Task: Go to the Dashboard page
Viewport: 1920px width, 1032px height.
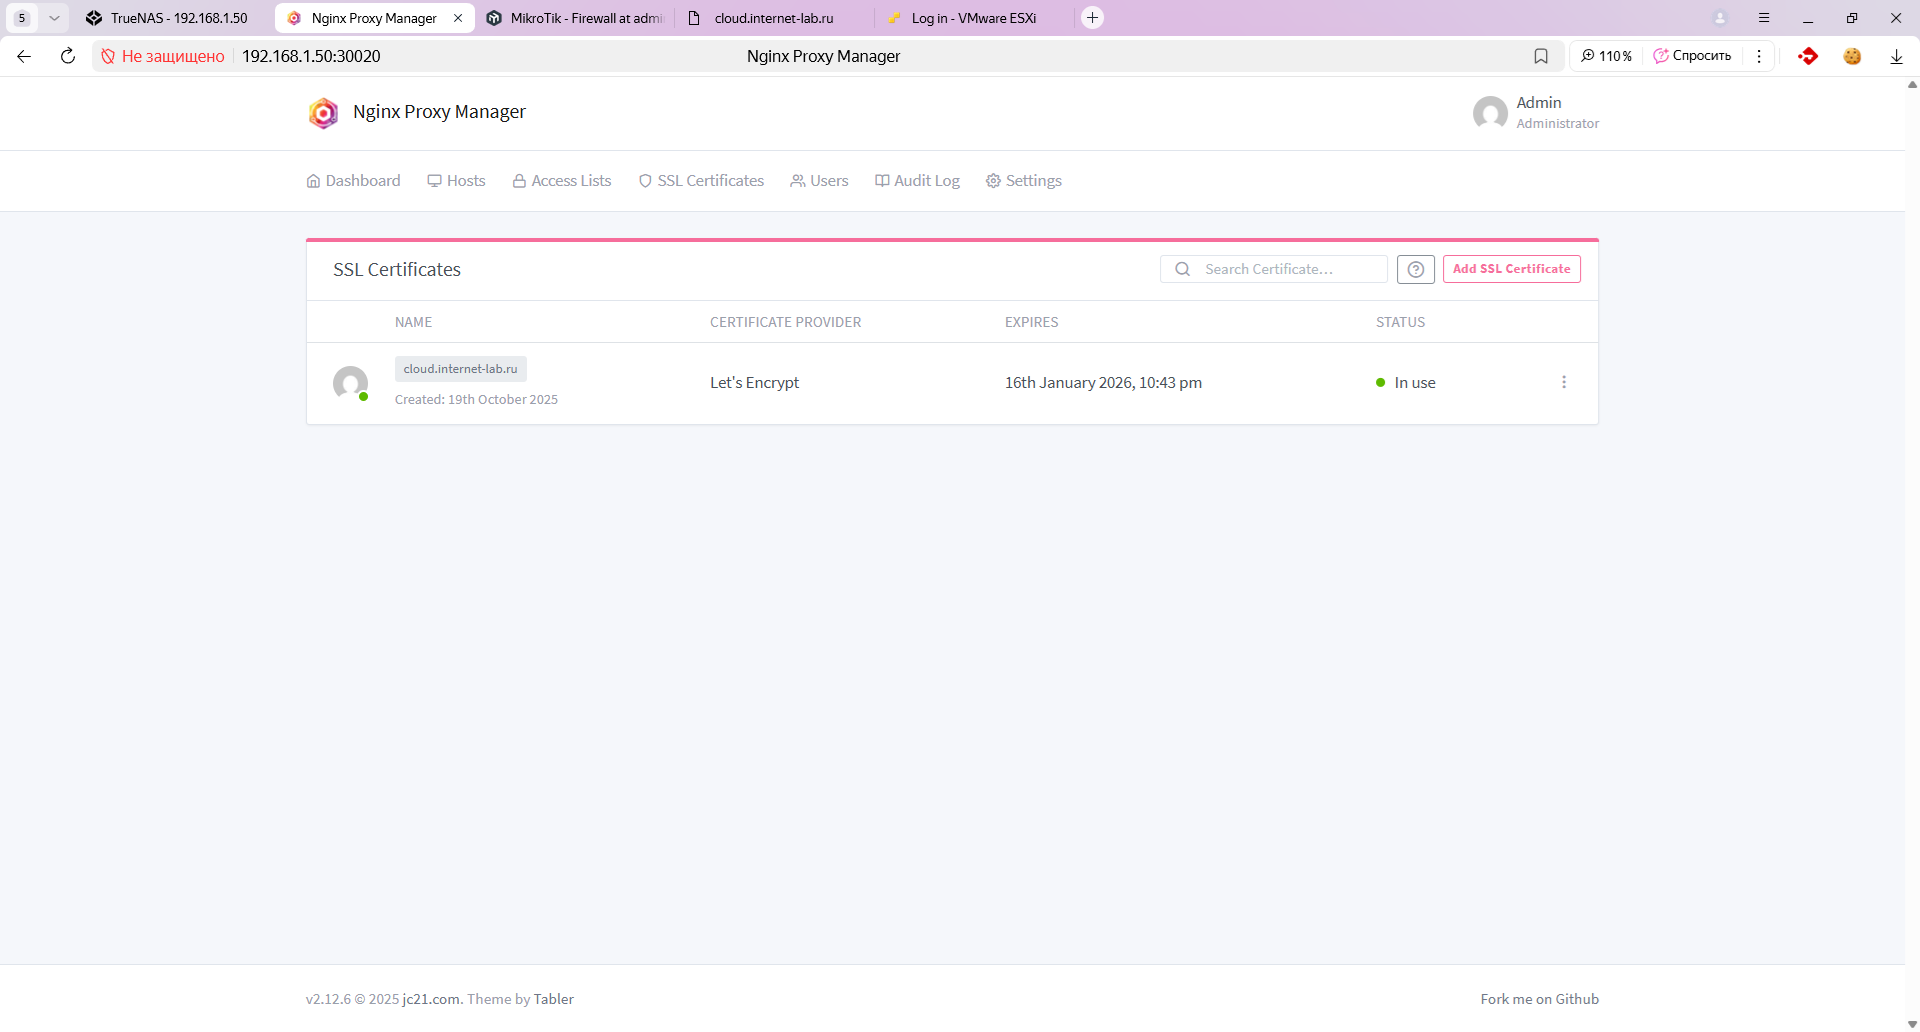Action: (353, 181)
